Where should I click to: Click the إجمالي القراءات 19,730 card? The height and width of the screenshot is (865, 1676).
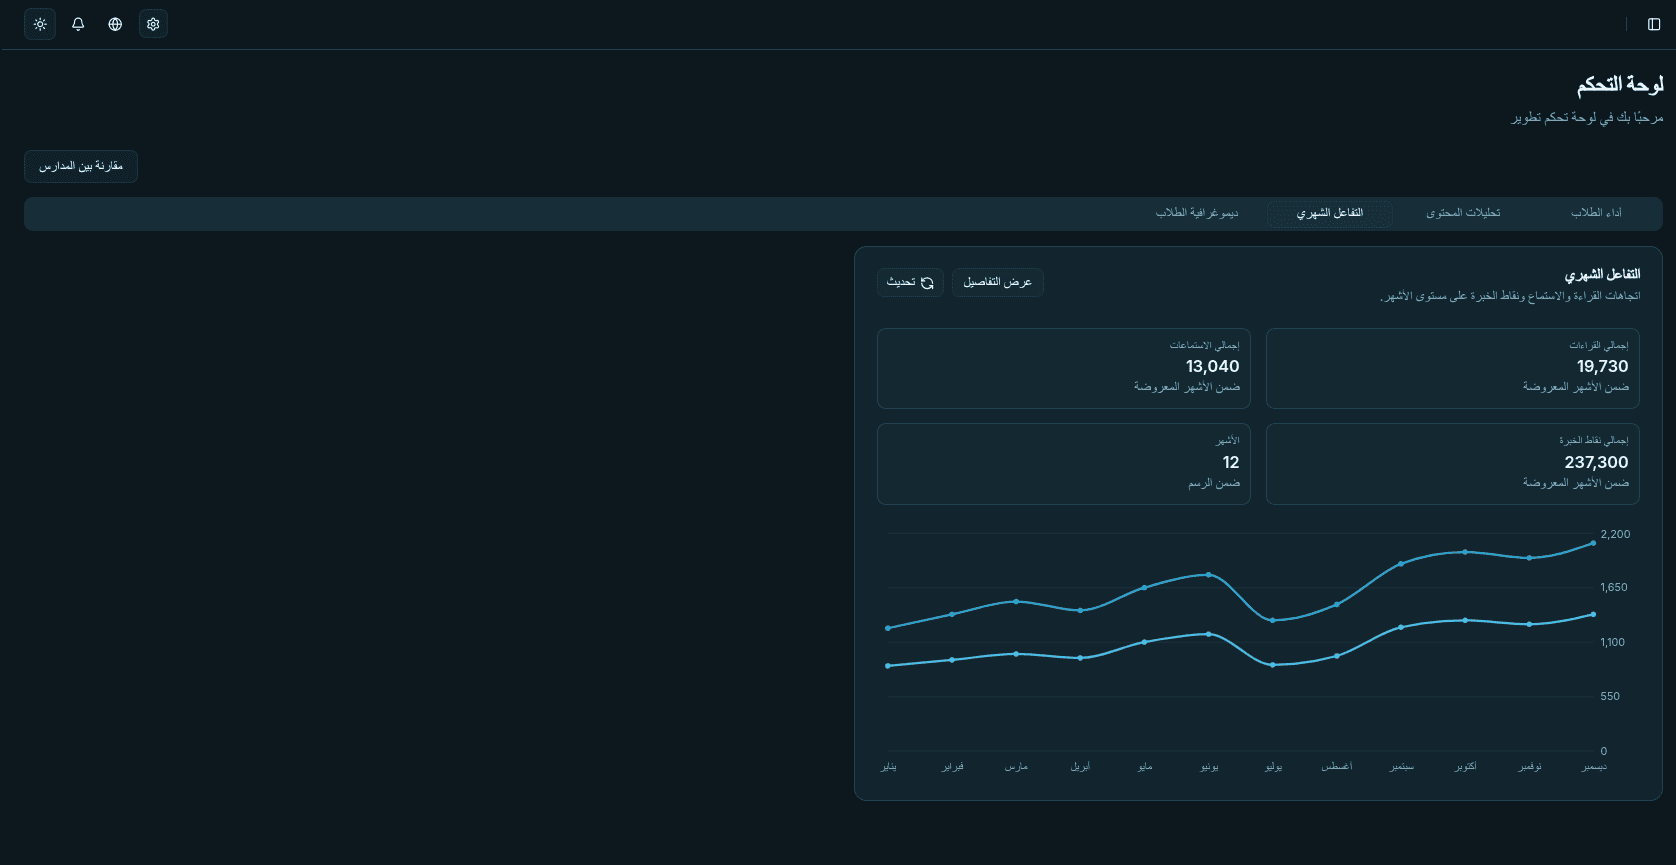point(1453,368)
